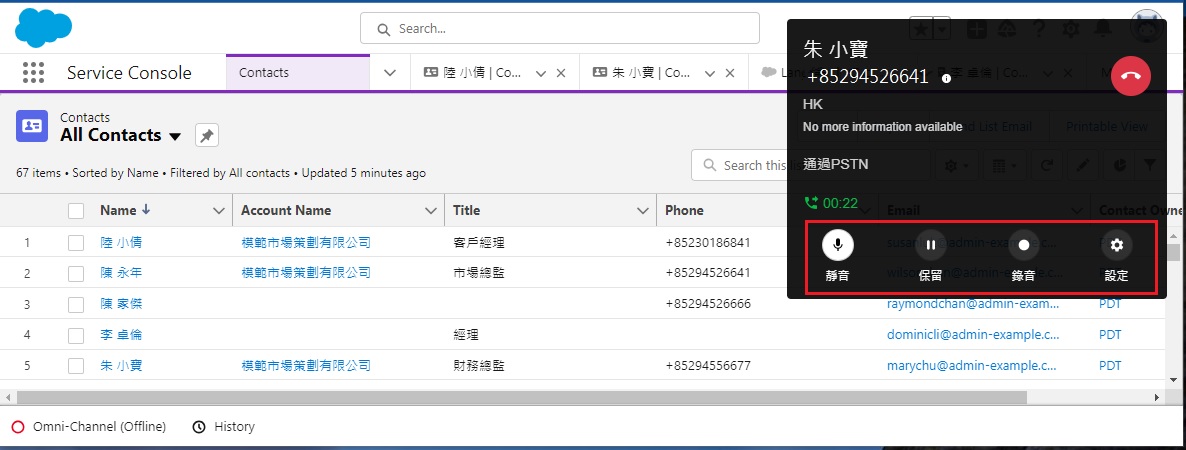
Task: Click the Salesforce cloud logo
Action: 43,28
